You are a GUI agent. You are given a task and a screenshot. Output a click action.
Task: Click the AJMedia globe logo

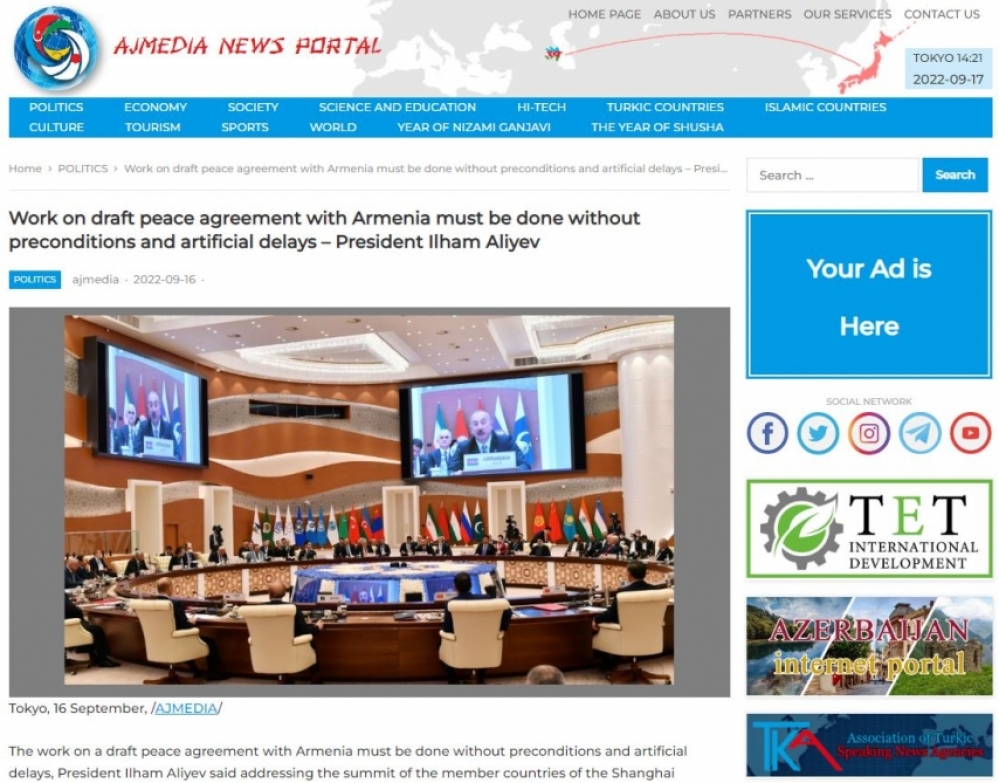pos(56,48)
